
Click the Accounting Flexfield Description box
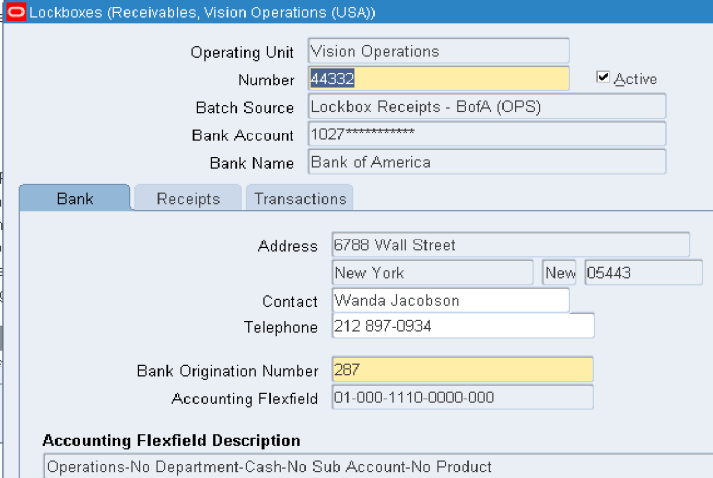coord(378,466)
